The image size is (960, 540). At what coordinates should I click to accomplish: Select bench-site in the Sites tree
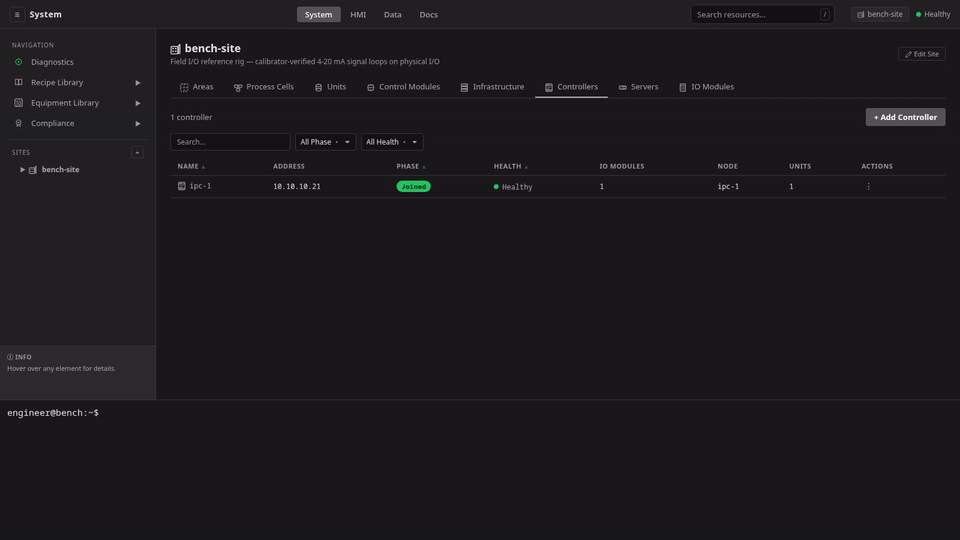point(60,170)
